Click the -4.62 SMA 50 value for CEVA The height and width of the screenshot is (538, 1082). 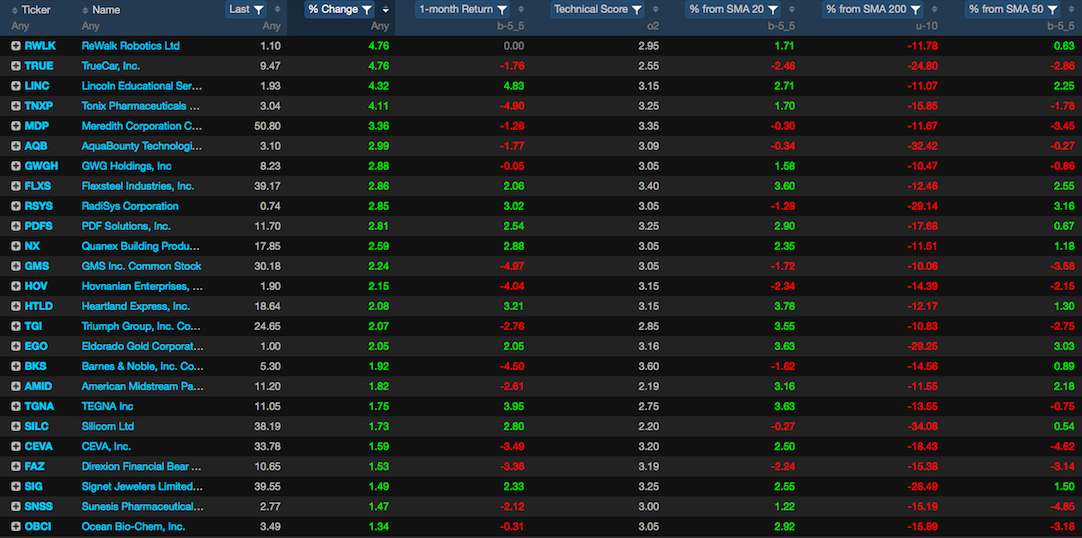[x=1061, y=446]
